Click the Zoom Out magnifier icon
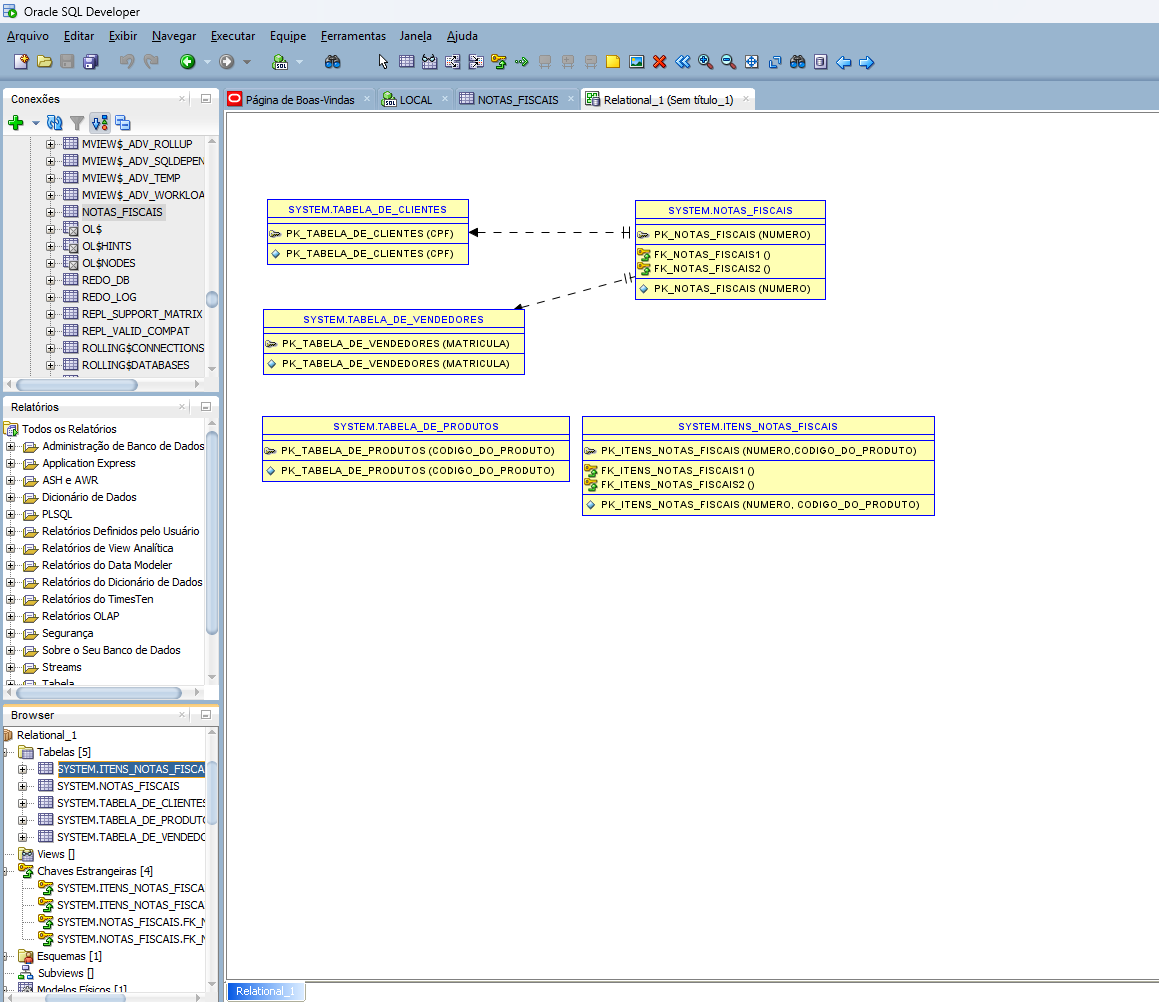The width and height of the screenshot is (1159, 1002). 729,62
